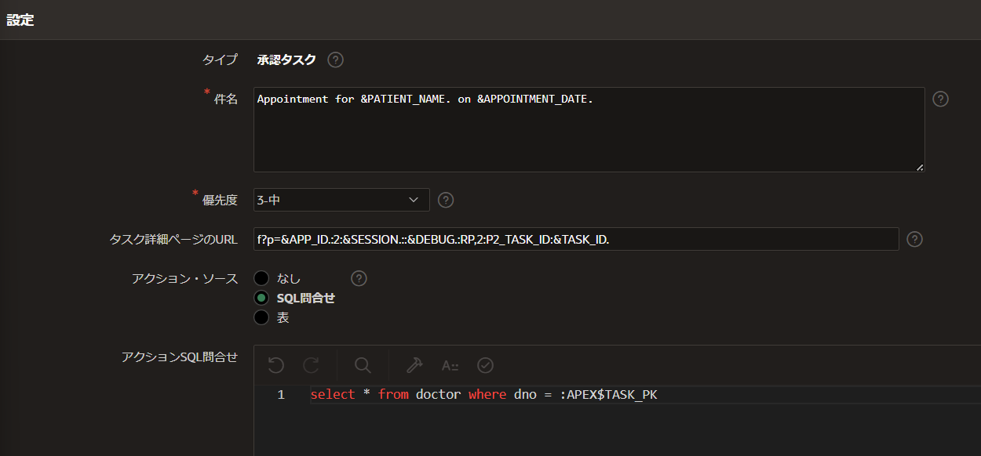Open help for タスク詳細ページのURL
The height and width of the screenshot is (456, 981).
[x=915, y=239]
